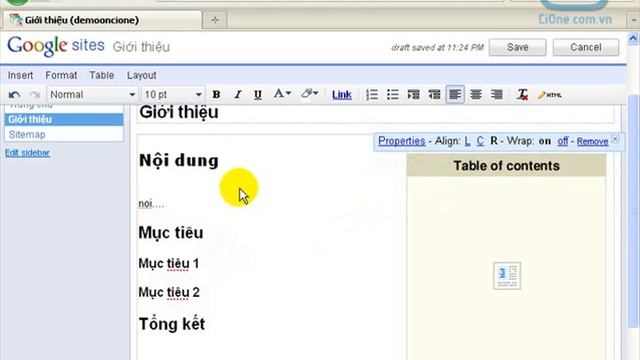Switch to the Giới thiệu (demooncione) tab
This screenshot has height=360, width=640.
tap(101, 20)
